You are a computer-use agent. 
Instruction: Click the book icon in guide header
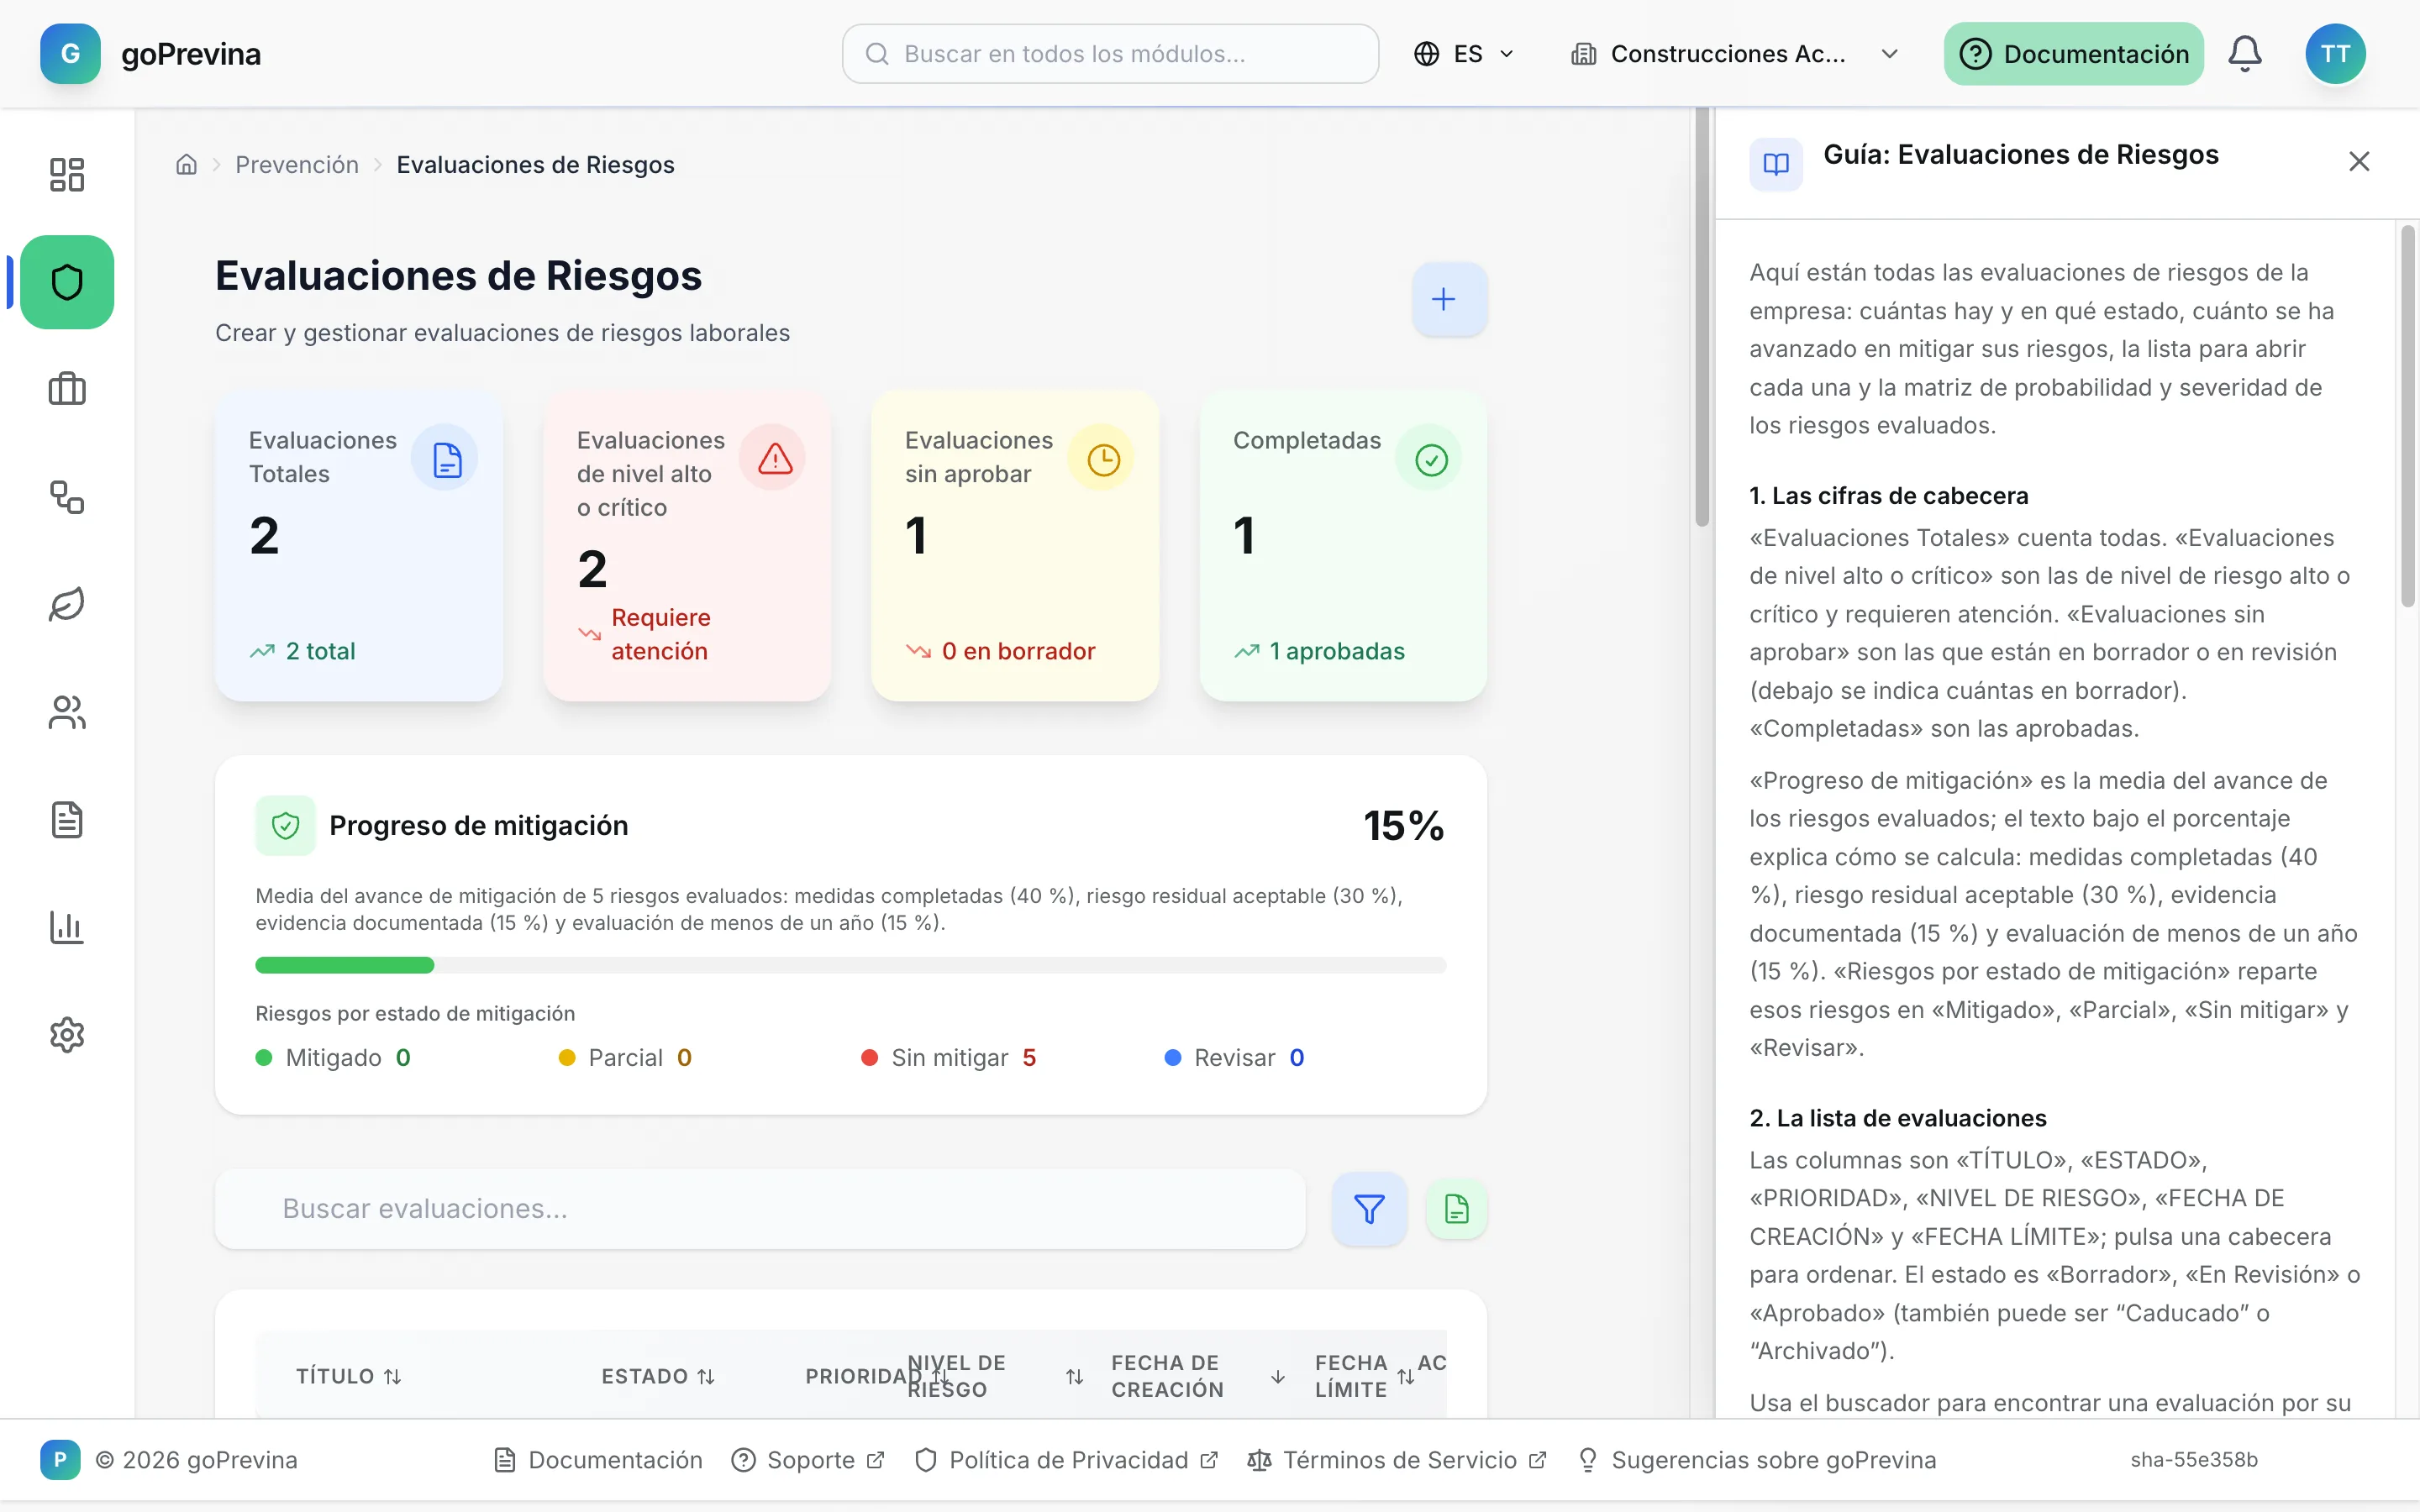pos(1776,164)
